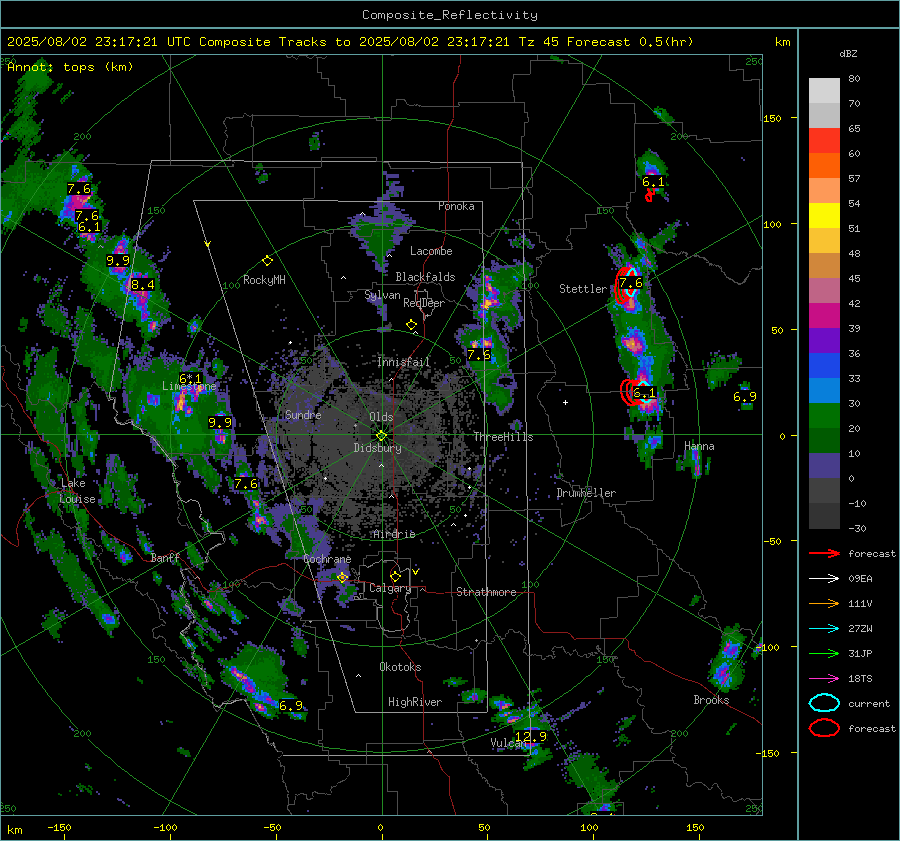This screenshot has width=900, height=841.
Task: Pick the light blue 33 dBZ swatch
Action: pos(824,390)
